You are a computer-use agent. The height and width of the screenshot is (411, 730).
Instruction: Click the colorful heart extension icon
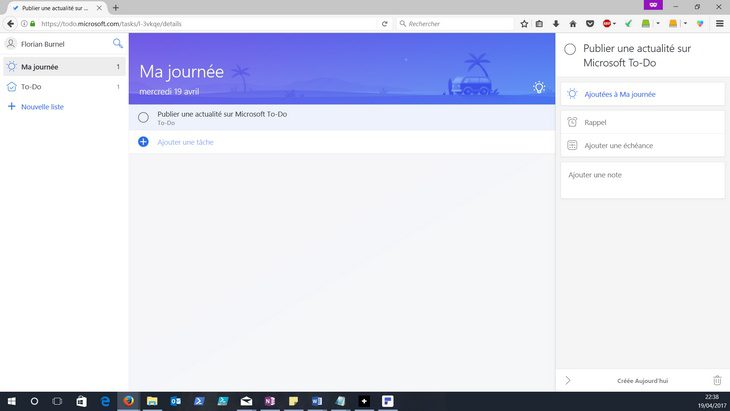tap(700, 24)
